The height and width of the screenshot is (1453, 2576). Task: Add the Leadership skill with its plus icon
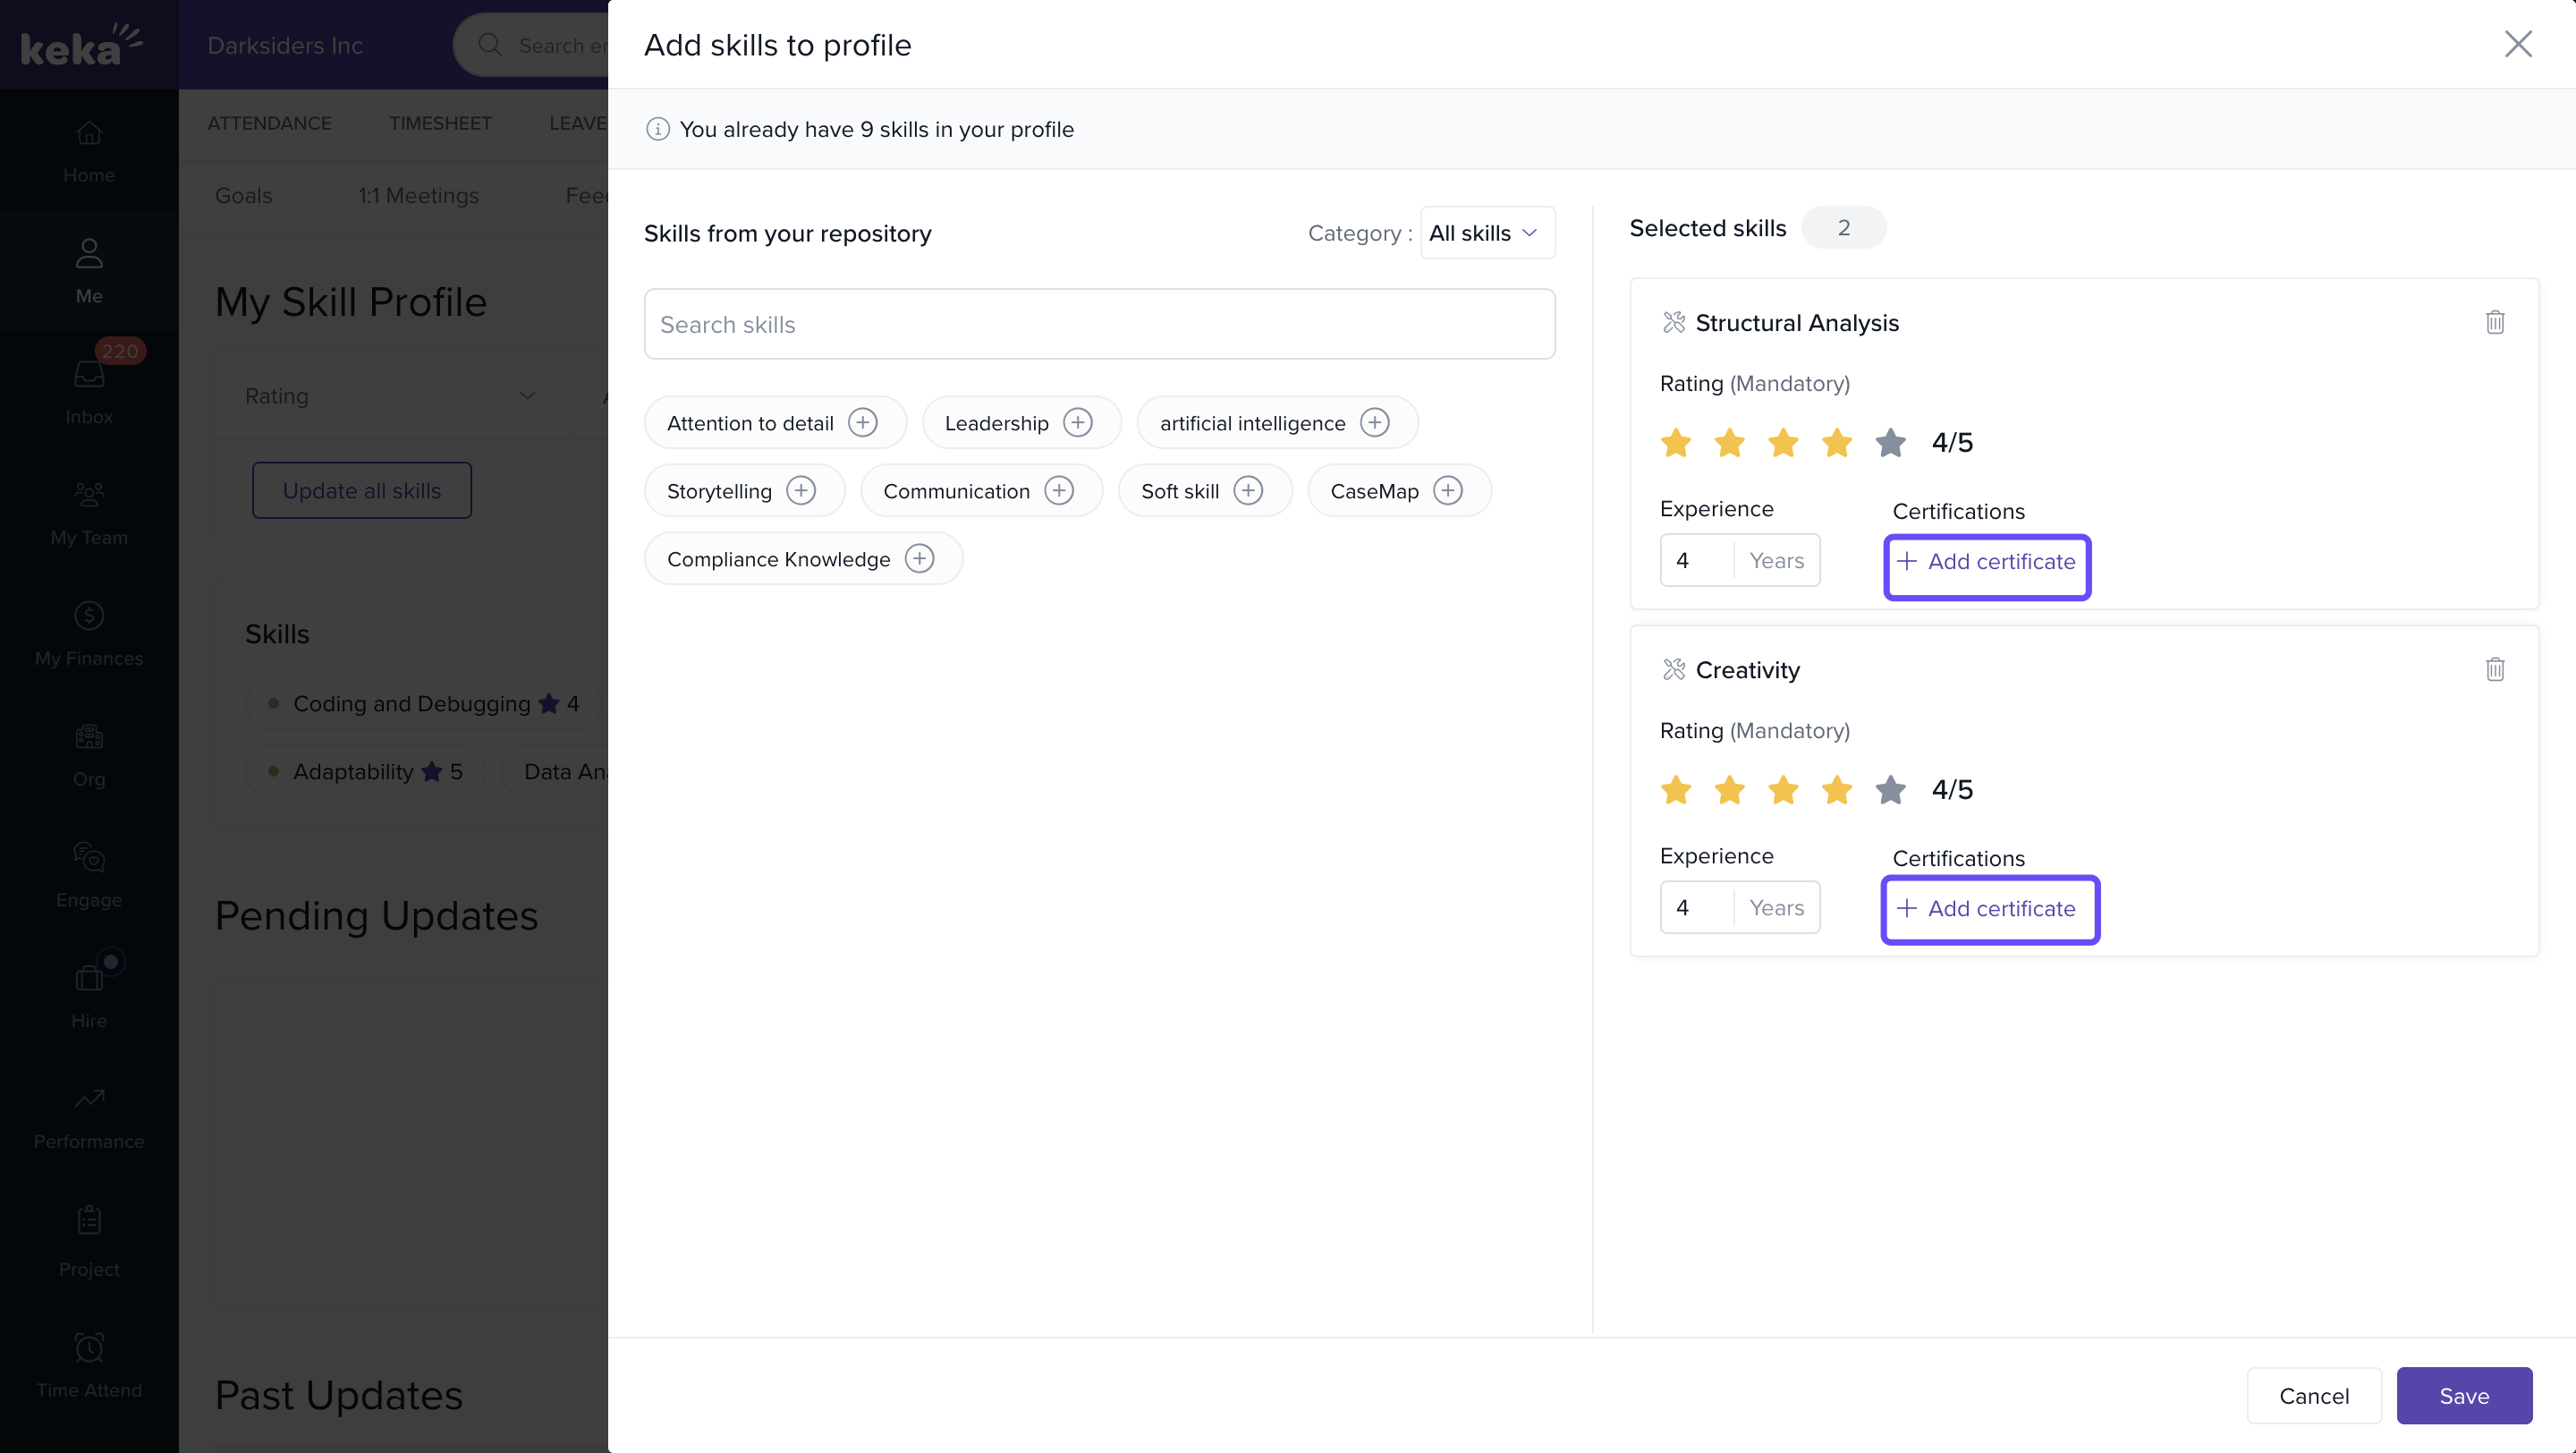(x=1077, y=423)
